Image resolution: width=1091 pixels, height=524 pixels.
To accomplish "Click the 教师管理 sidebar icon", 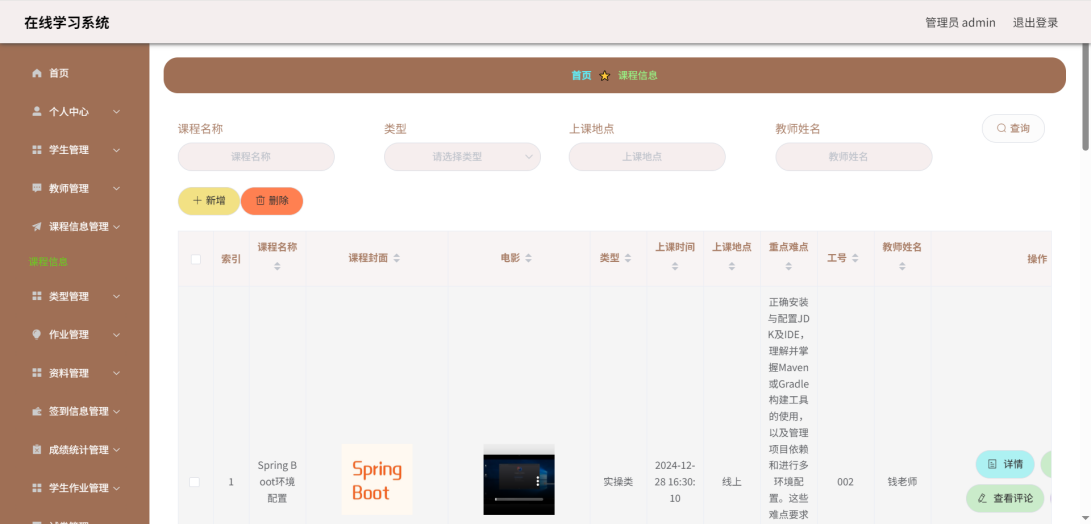I will pos(37,188).
